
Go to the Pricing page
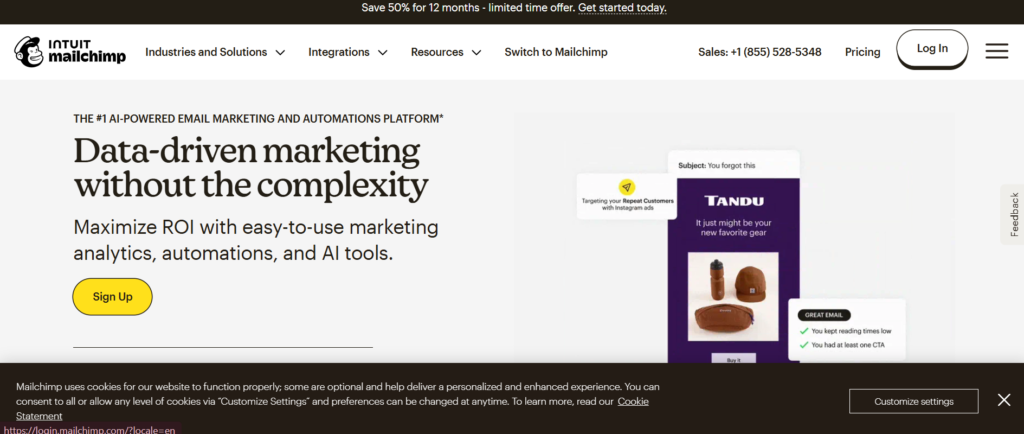click(862, 52)
